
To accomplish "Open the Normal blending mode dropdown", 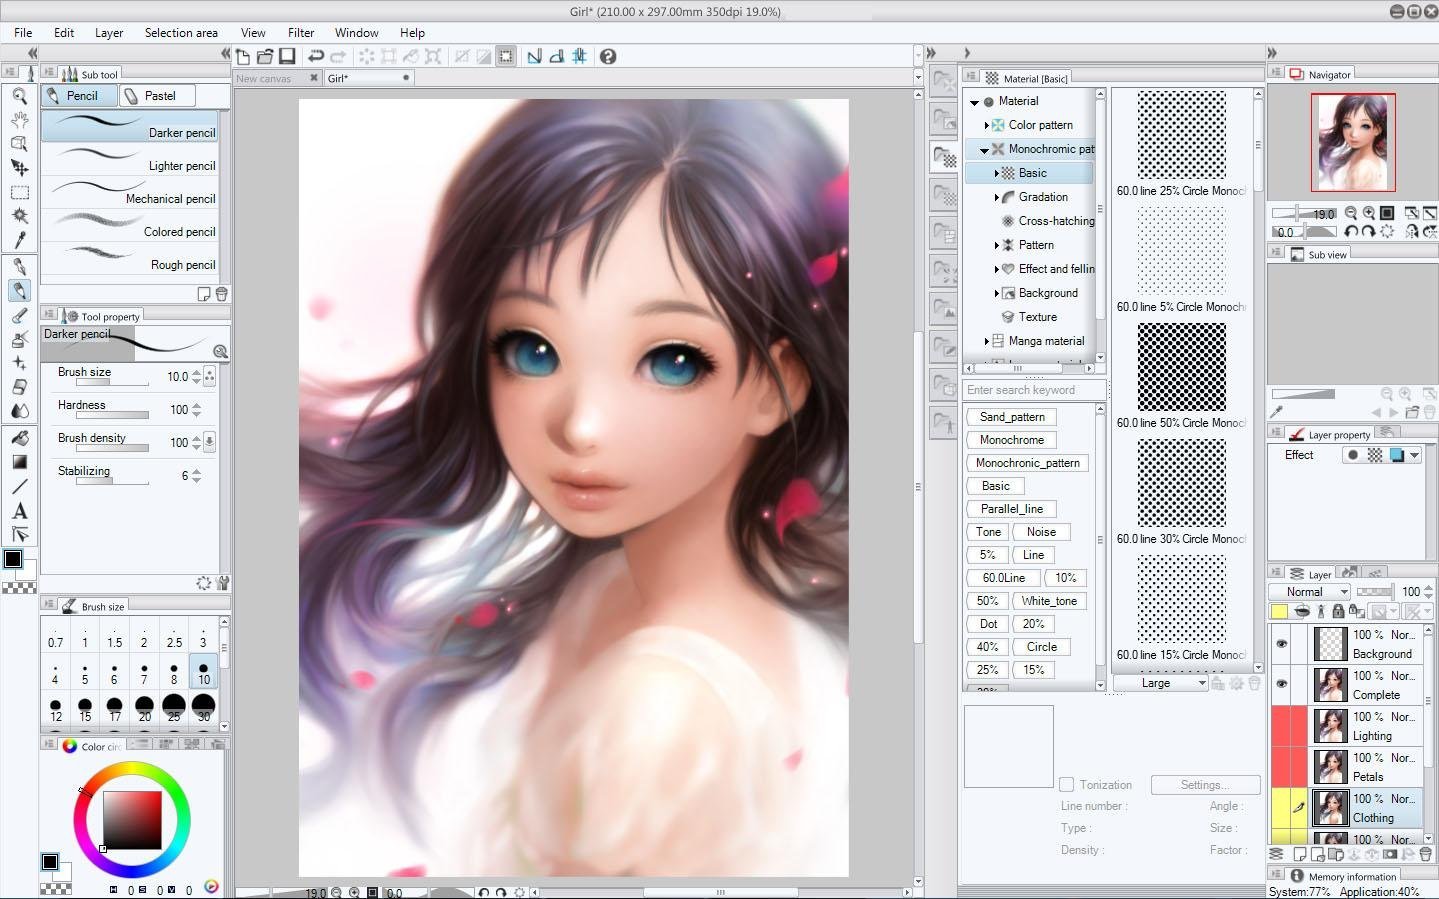I will pos(1310,592).
